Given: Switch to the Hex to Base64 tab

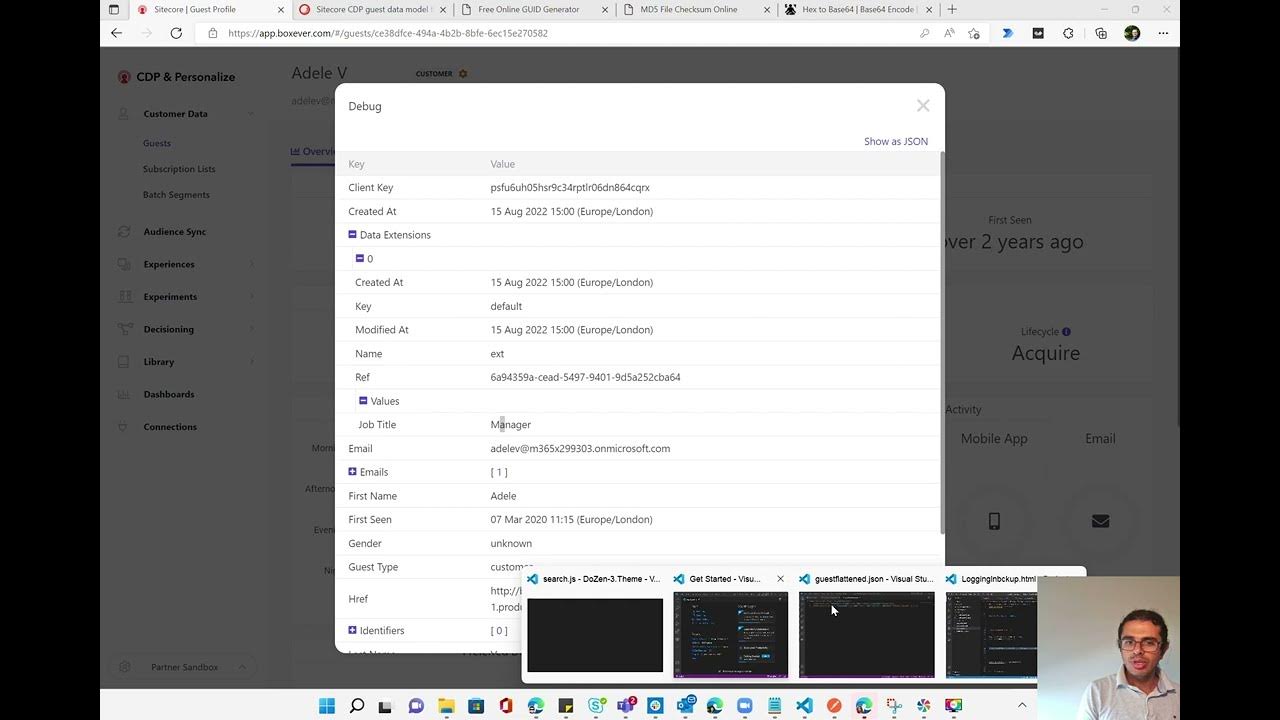Looking at the screenshot, I should coord(858,9).
